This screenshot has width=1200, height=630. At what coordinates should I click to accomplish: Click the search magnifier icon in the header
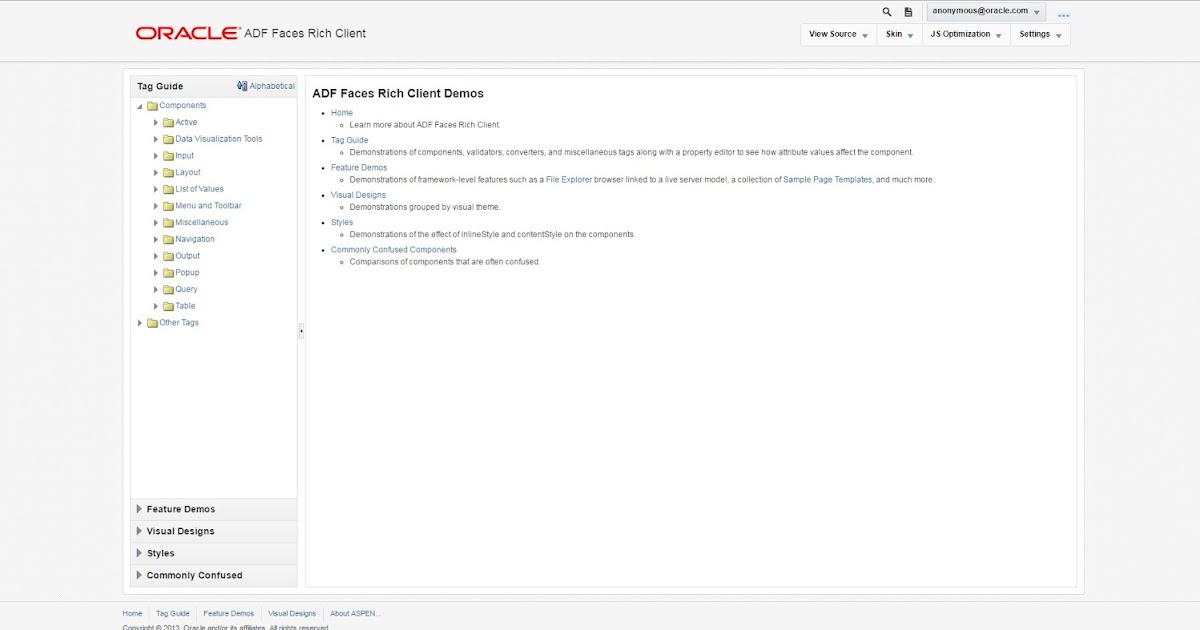click(x=886, y=11)
